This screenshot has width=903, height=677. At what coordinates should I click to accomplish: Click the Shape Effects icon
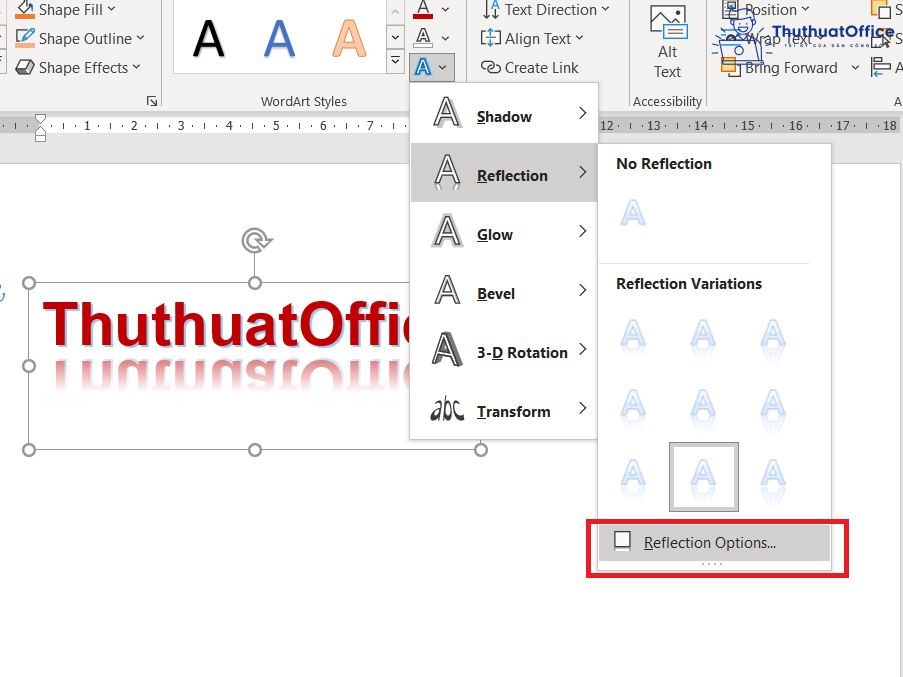coord(25,67)
